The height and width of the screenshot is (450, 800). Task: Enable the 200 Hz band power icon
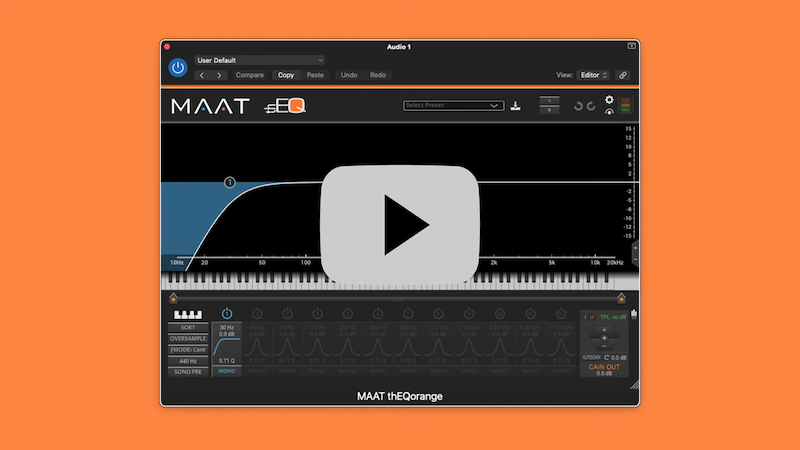click(347, 313)
